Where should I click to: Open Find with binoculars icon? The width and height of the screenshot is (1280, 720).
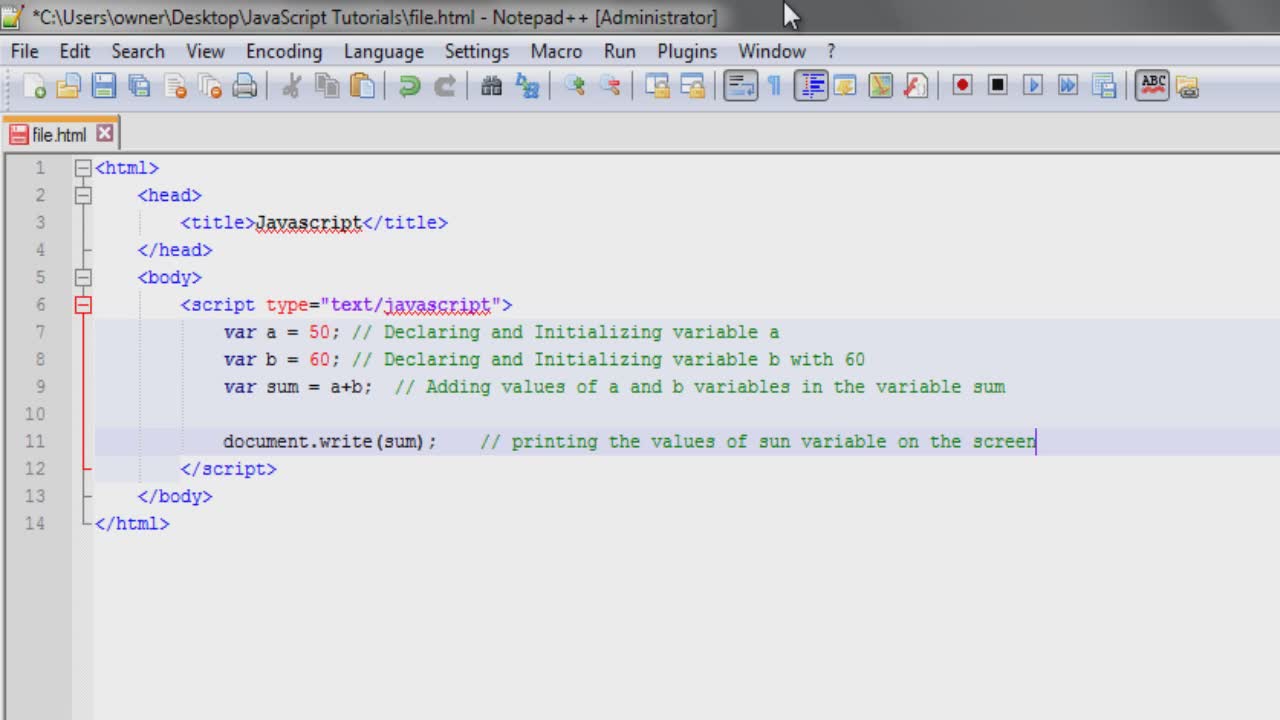pyautogui.click(x=491, y=86)
